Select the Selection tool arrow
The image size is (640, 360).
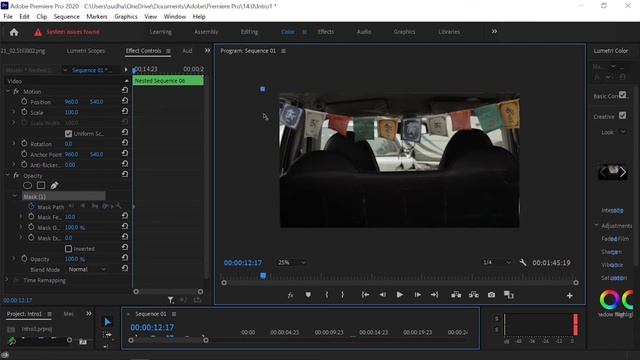pos(107,322)
